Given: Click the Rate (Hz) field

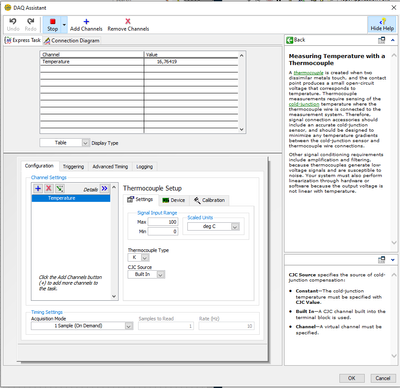Looking at the screenshot, I should pos(226,326).
